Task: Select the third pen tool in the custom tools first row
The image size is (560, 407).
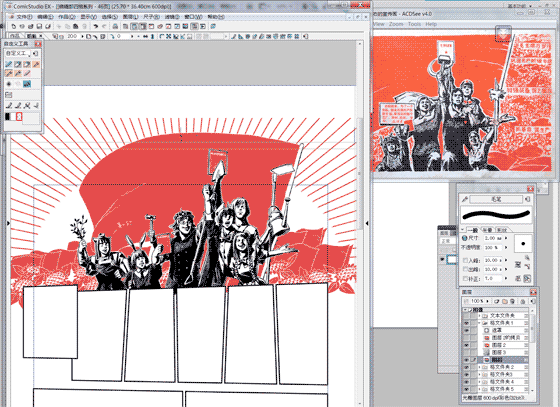Action: tap(27, 64)
